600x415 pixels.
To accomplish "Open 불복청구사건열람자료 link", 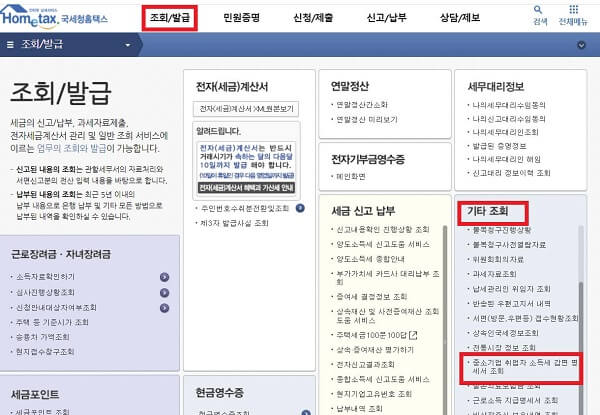I will click(509, 245).
